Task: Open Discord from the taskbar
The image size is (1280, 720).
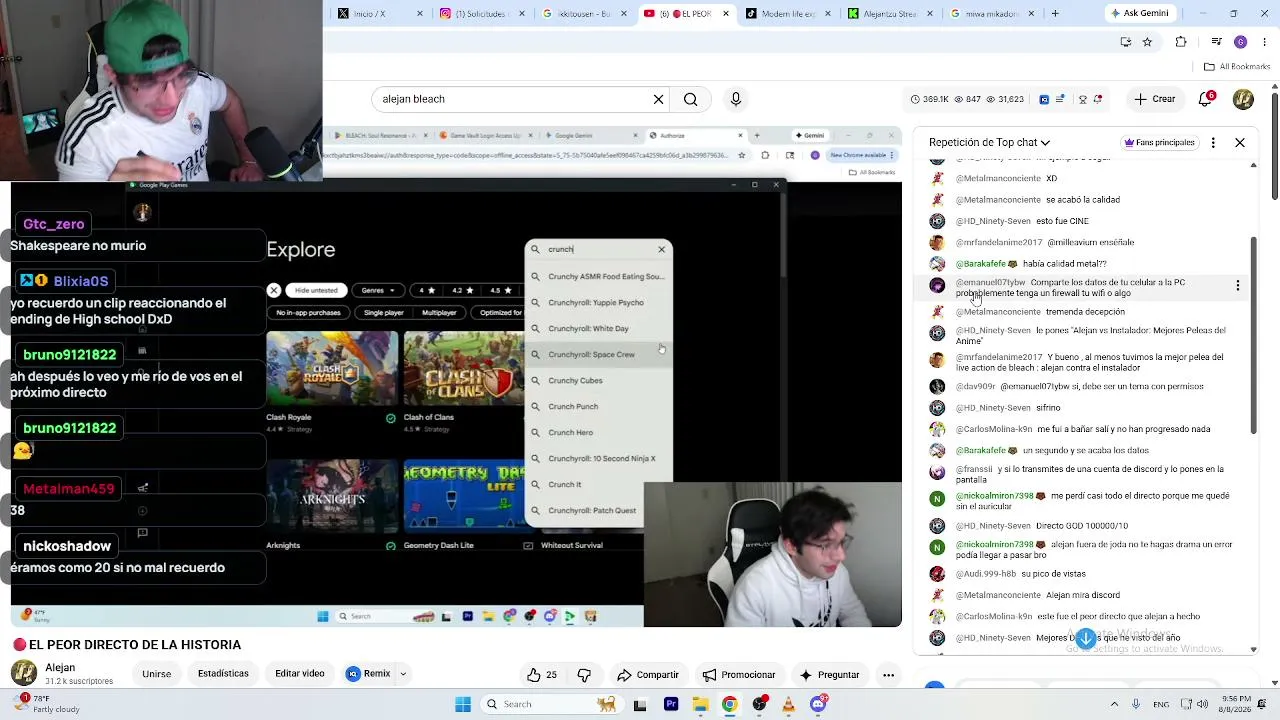Action: pyautogui.click(x=818, y=704)
